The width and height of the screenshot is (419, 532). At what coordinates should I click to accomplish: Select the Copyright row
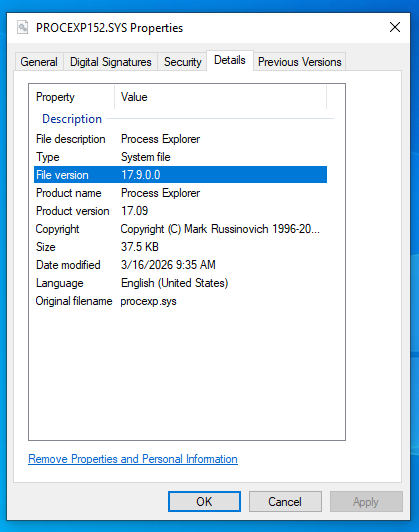pyautogui.click(x=180, y=229)
